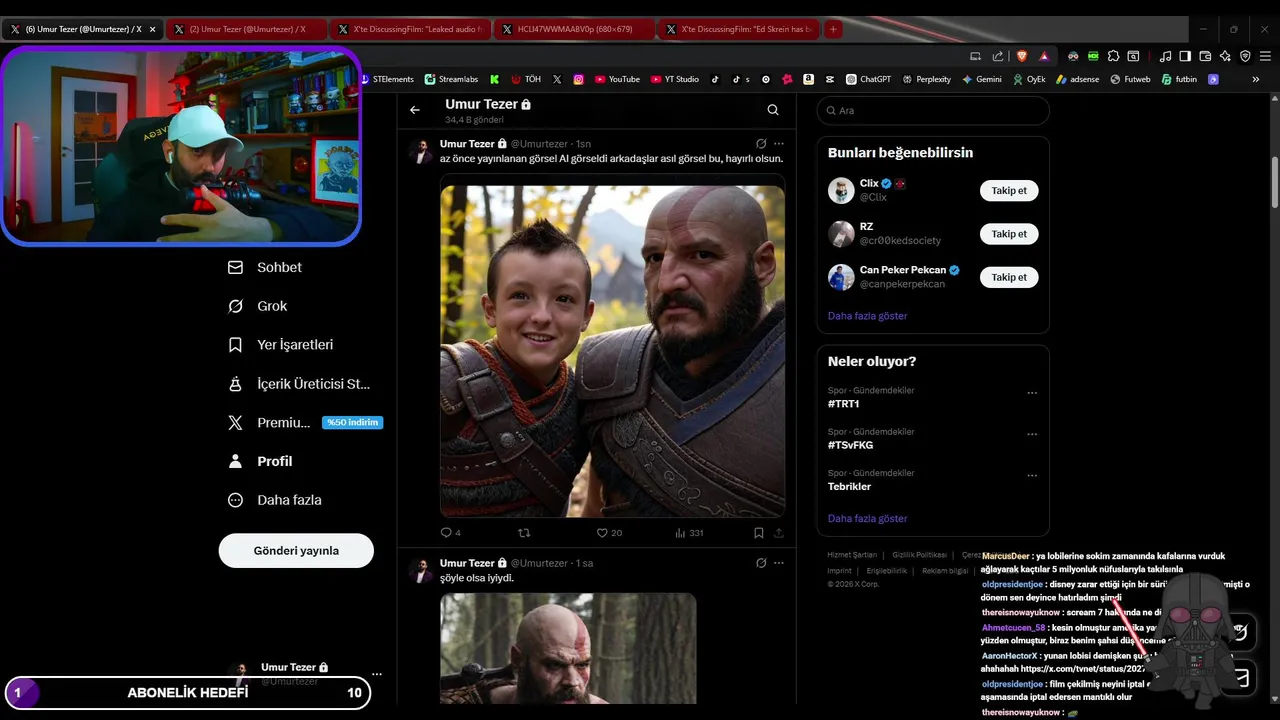Click the Gönderi yayınla button
Viewport: 1280px width, 720px height.
pyautogui.click(x=296, y=551)
